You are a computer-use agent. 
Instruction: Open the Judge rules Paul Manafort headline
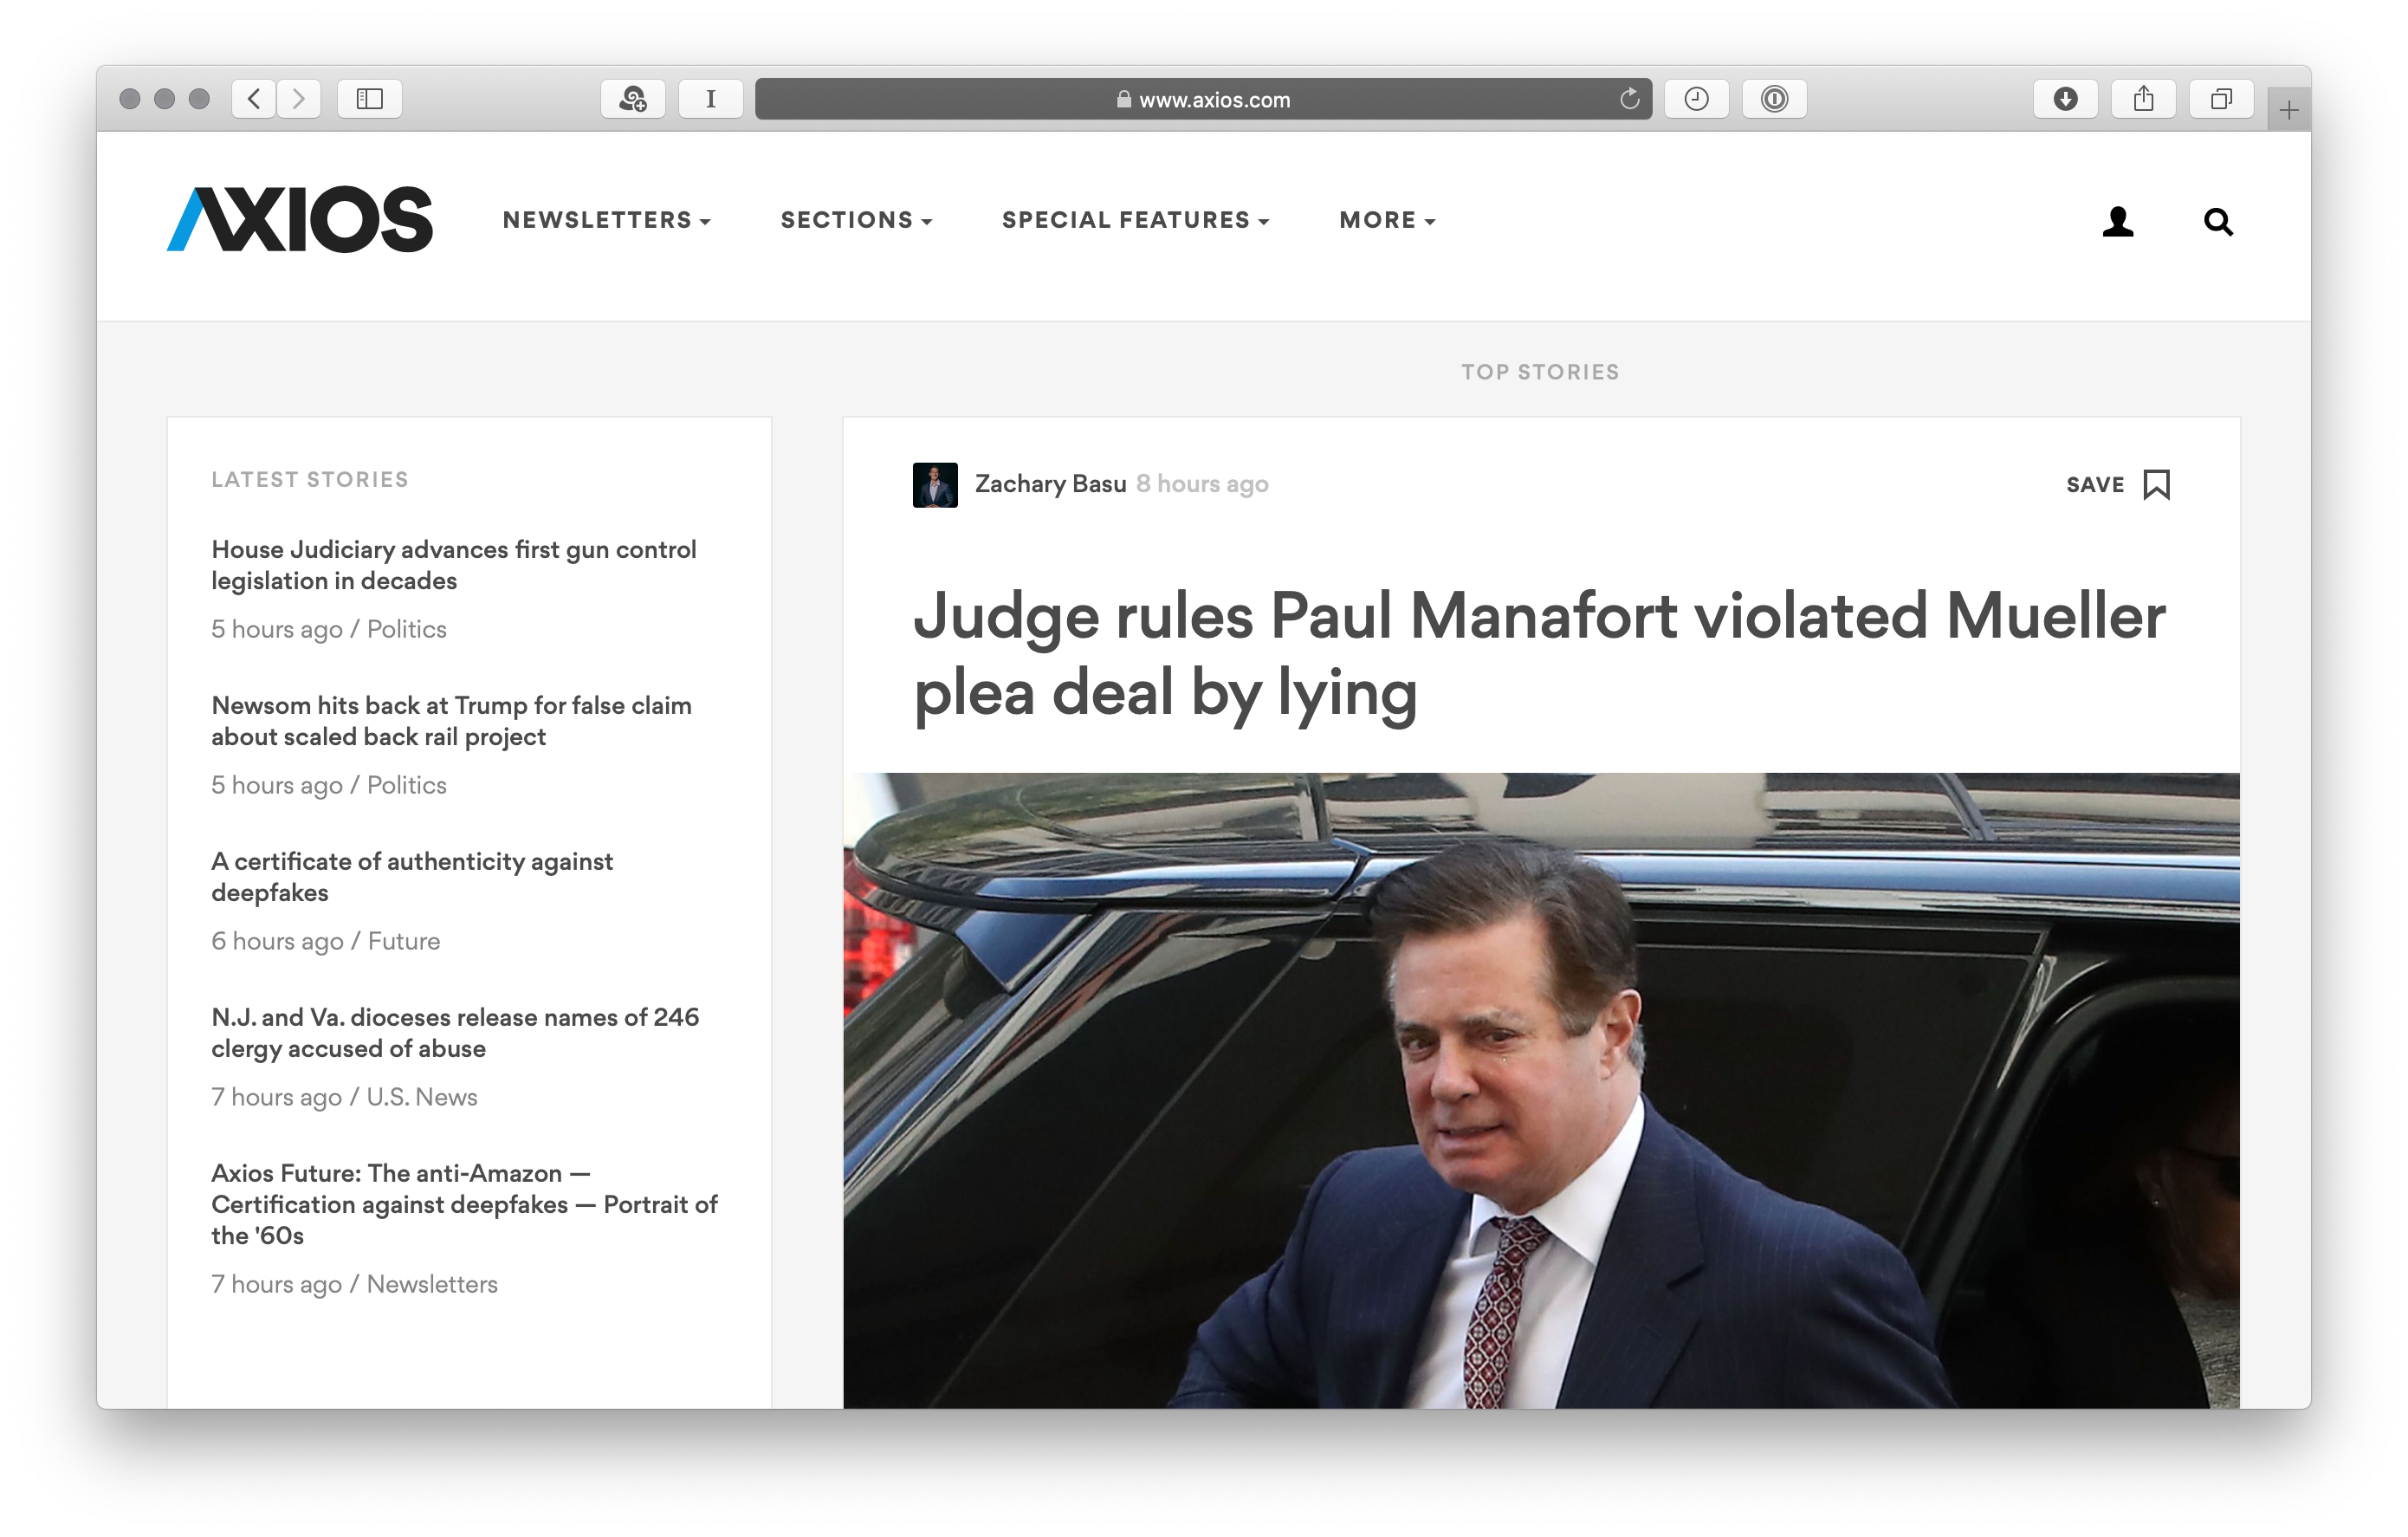coord(1540,654)
